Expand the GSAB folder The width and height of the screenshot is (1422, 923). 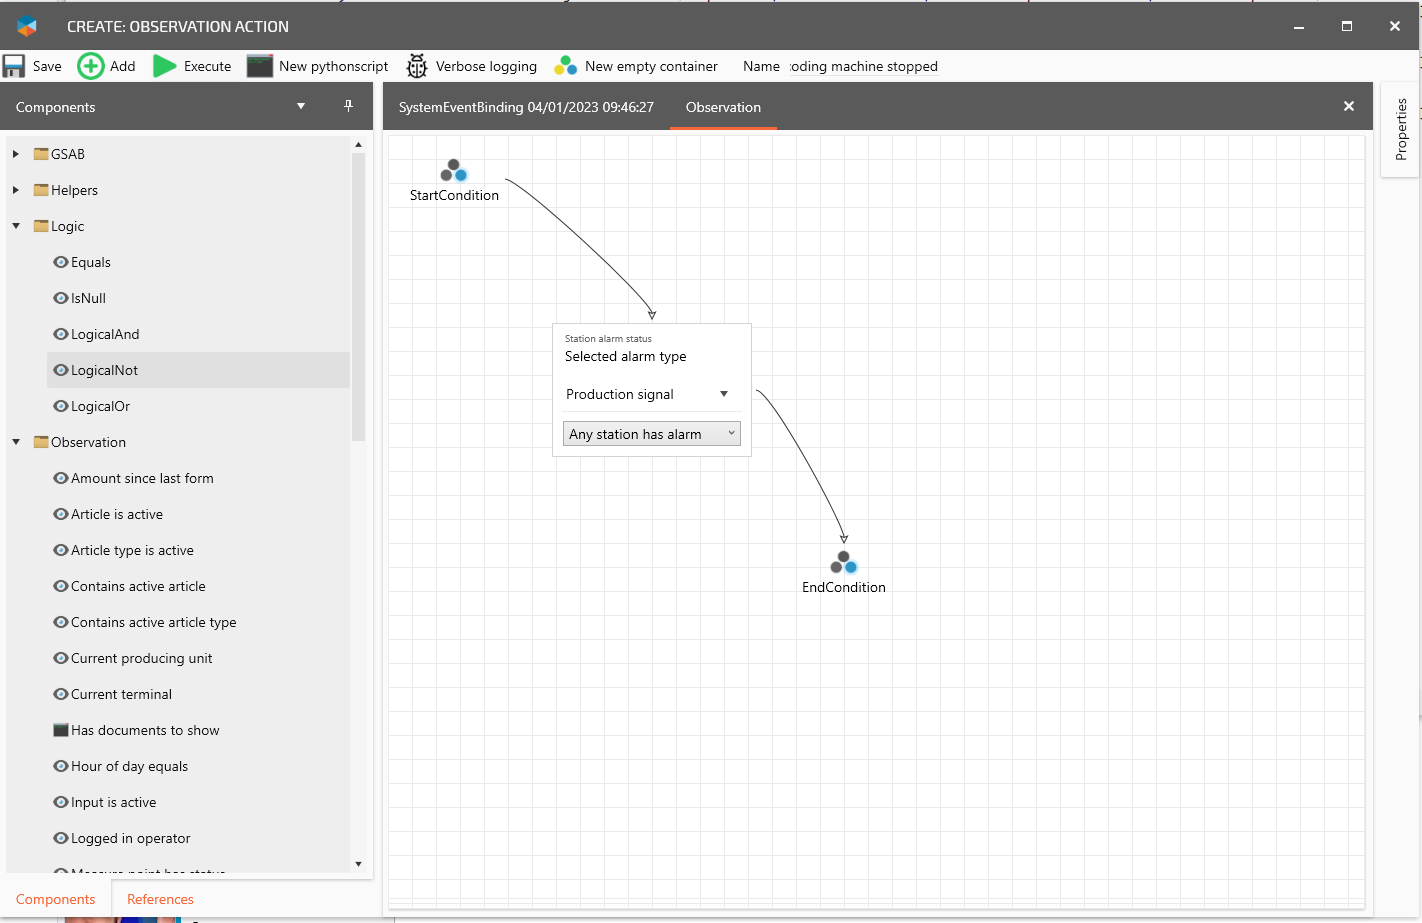tap(16, 154)
